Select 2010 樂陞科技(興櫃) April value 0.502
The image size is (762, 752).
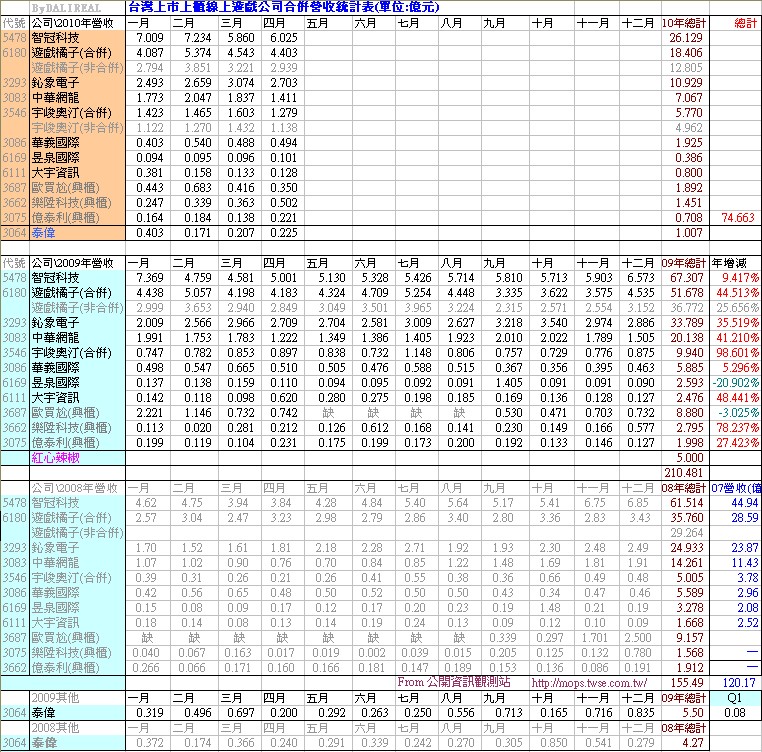(x=283, y=203)
